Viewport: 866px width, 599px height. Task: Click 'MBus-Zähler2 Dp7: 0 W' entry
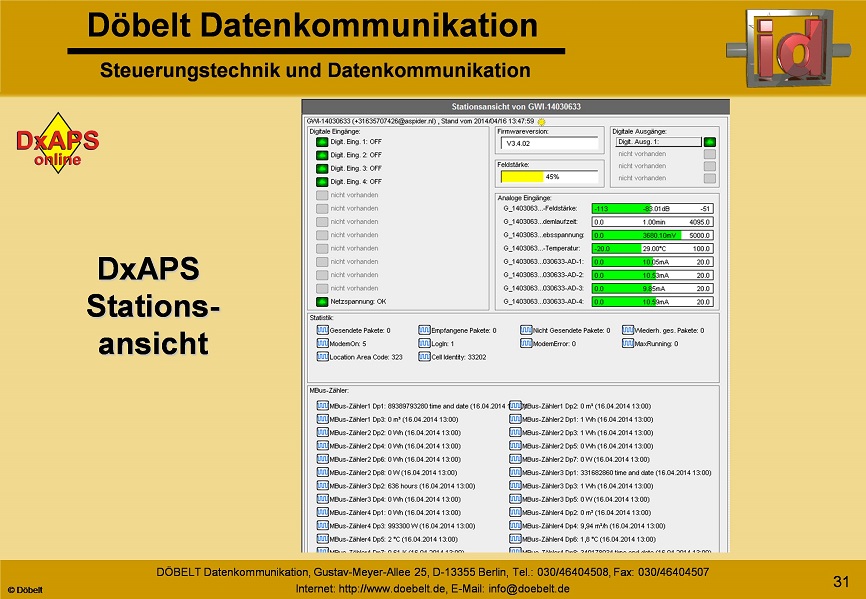coord(585,459)
